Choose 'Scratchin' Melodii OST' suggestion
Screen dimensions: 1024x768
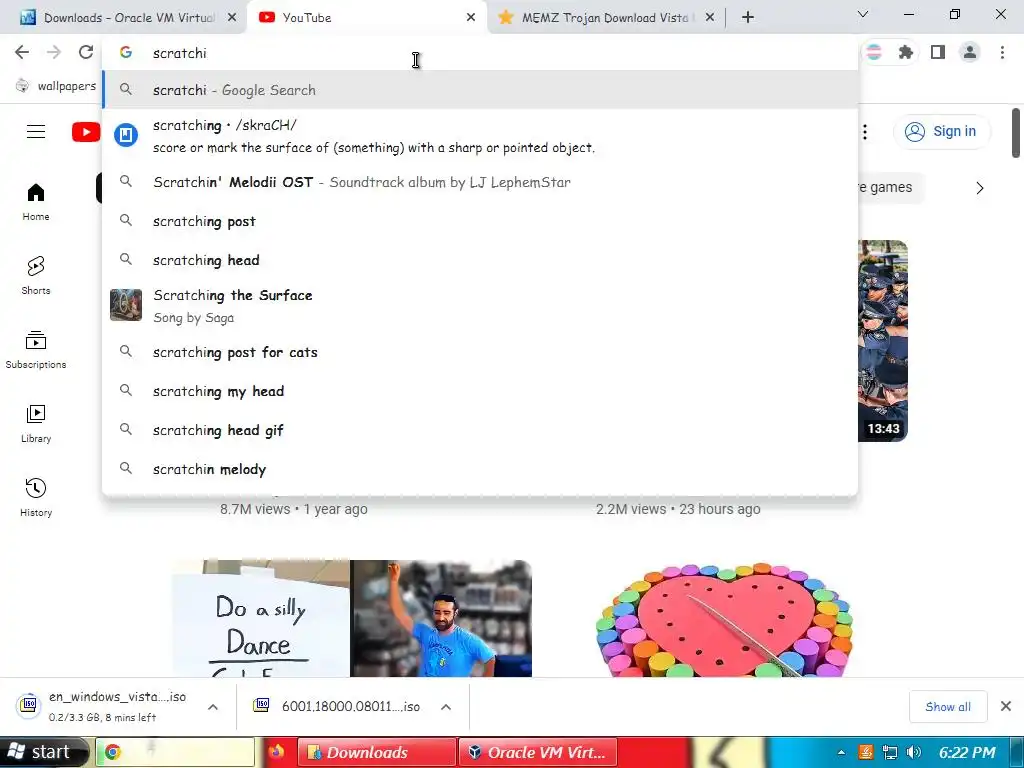coord(480,182)
